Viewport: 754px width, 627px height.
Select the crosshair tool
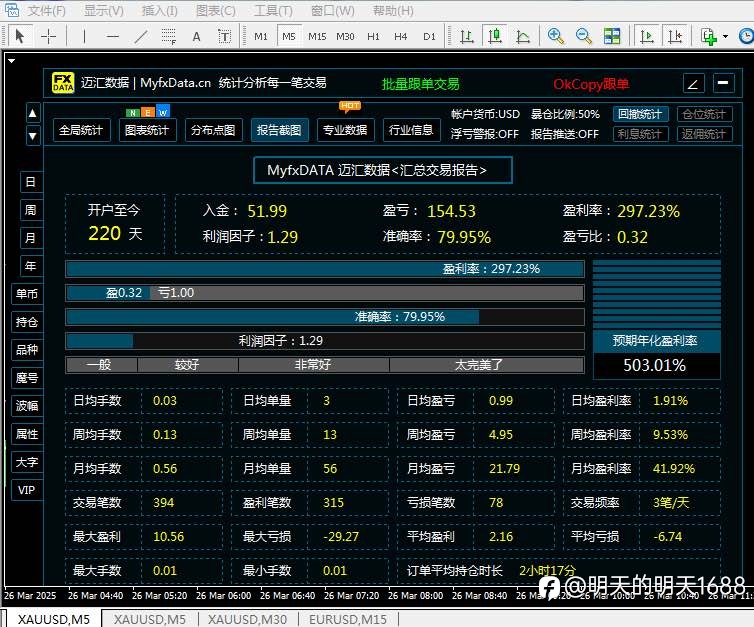click(x=49, y=36)
